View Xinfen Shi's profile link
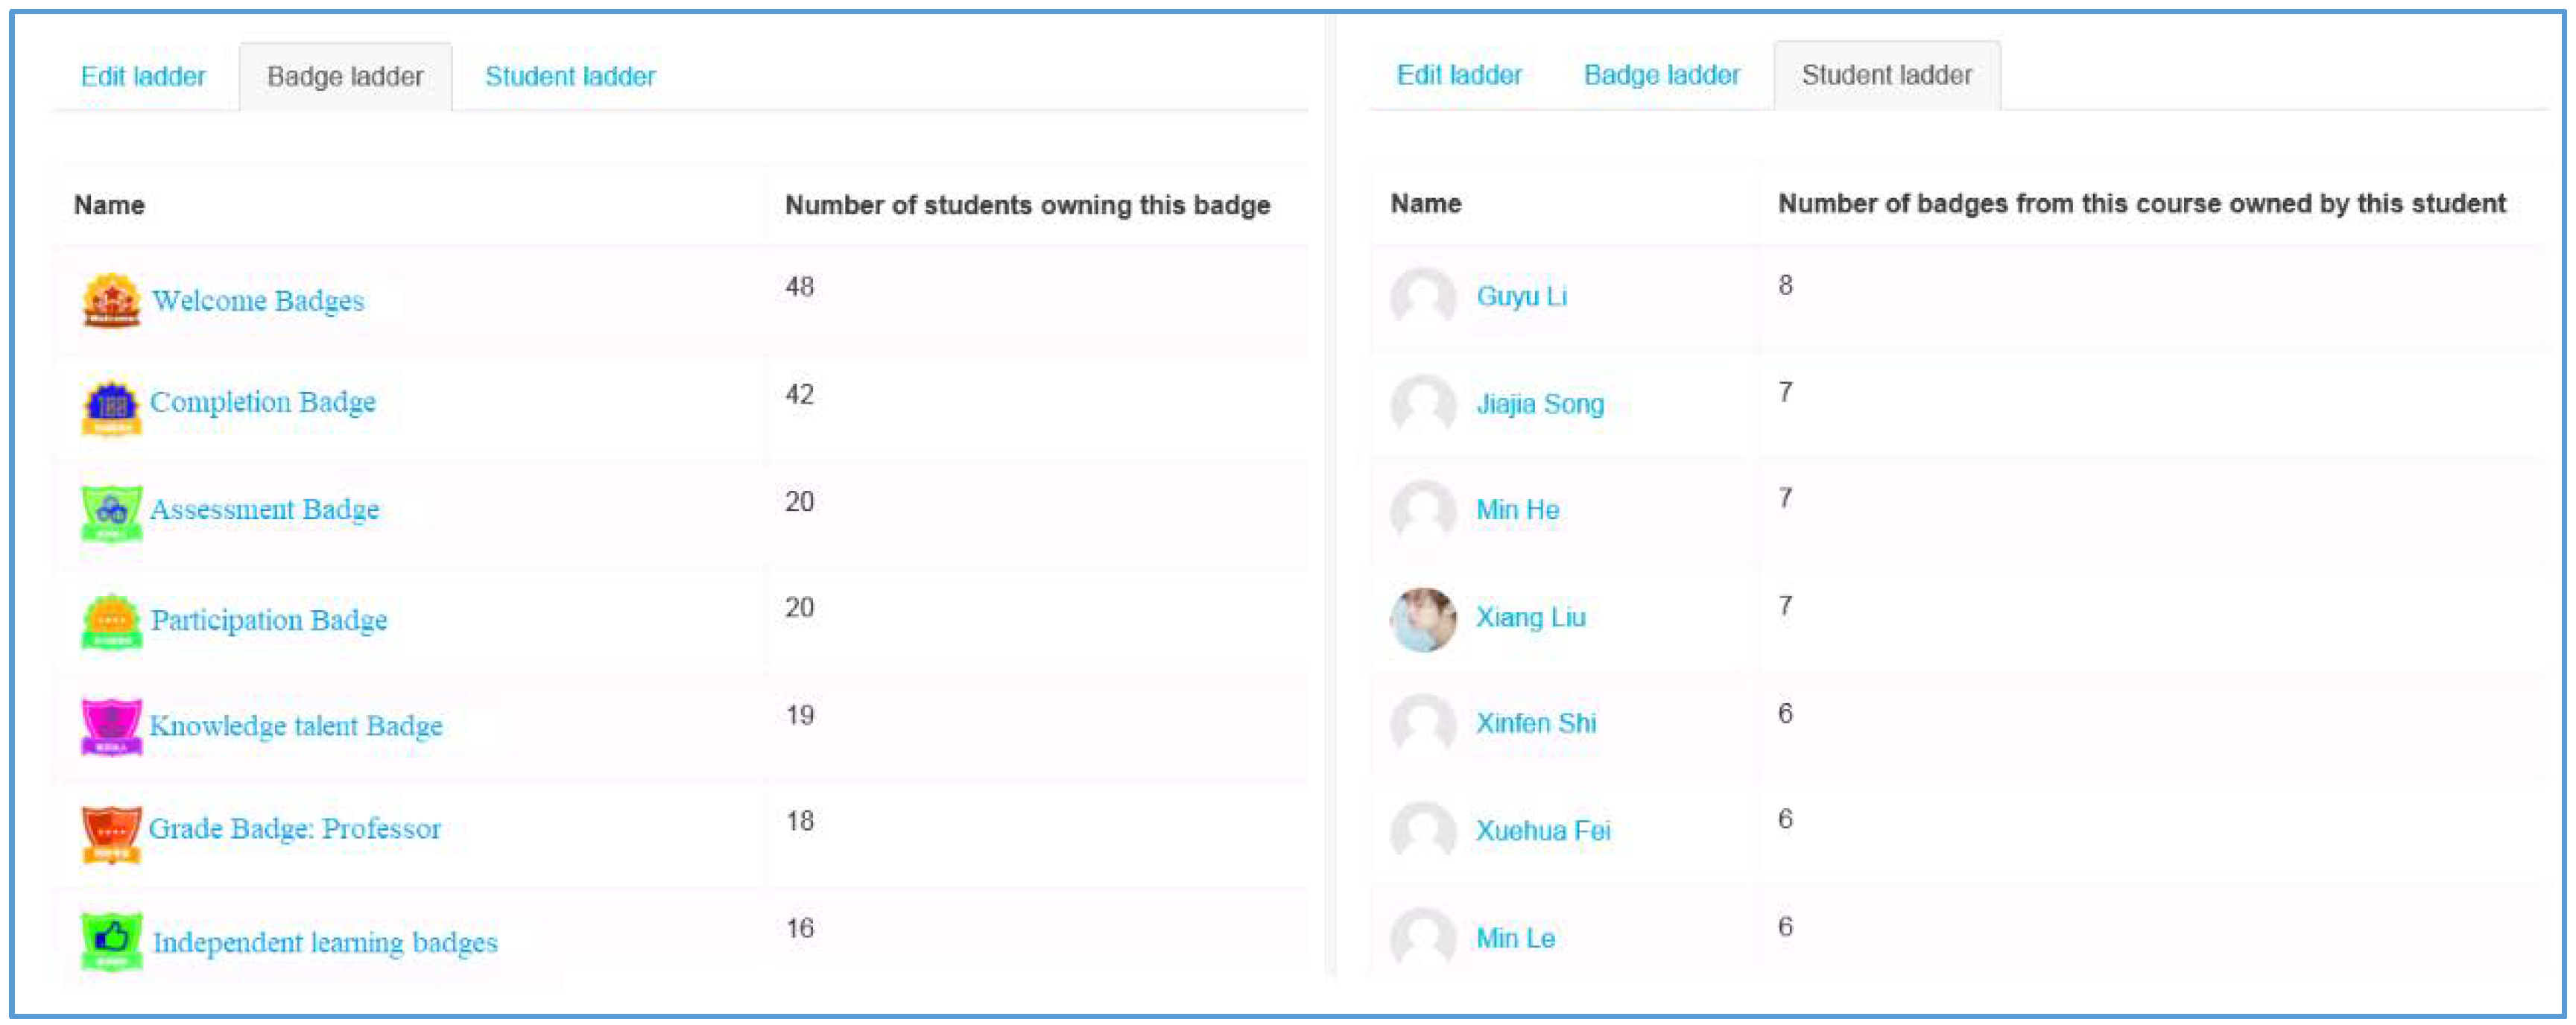The image size is (2576, 1025). coord(1536,723)
